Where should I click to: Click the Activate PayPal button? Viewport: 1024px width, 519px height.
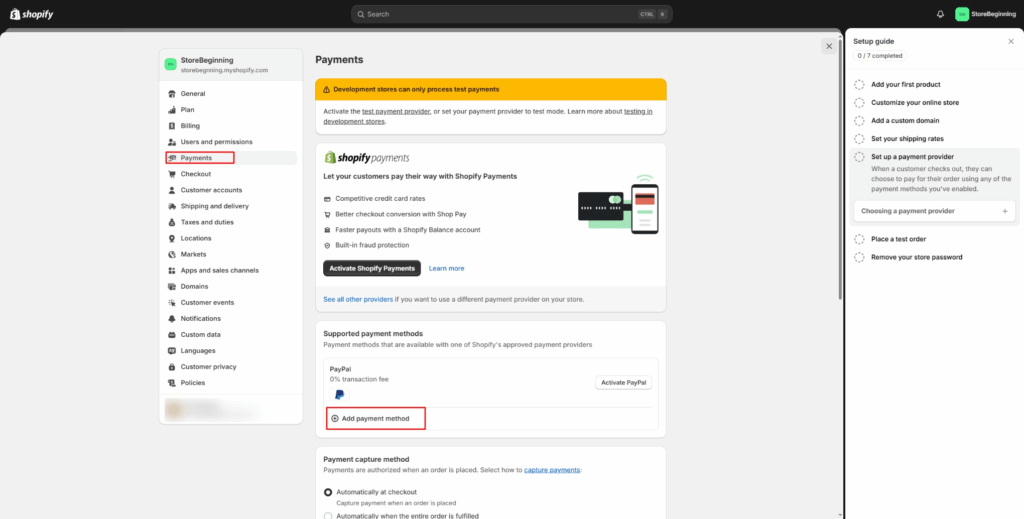[624, 382]
